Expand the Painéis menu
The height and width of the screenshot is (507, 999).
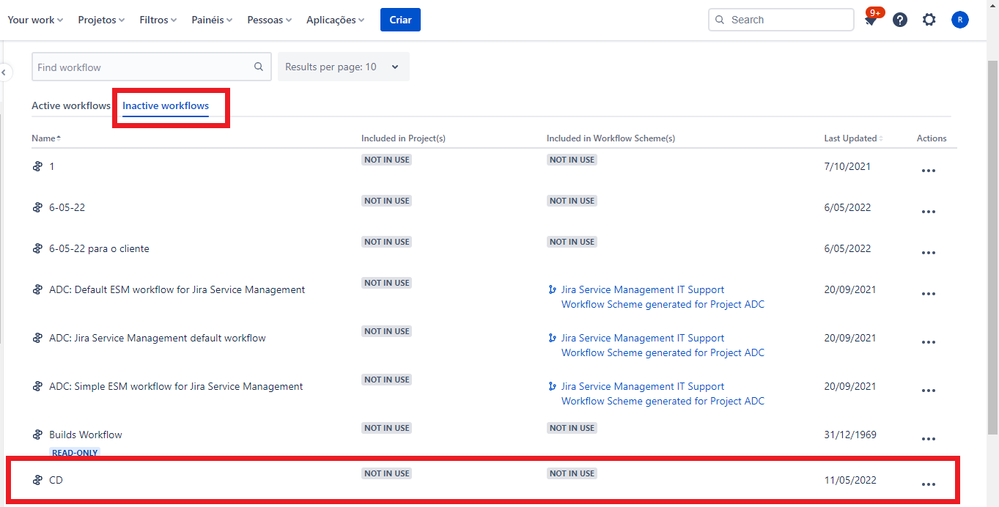(212, 20)
